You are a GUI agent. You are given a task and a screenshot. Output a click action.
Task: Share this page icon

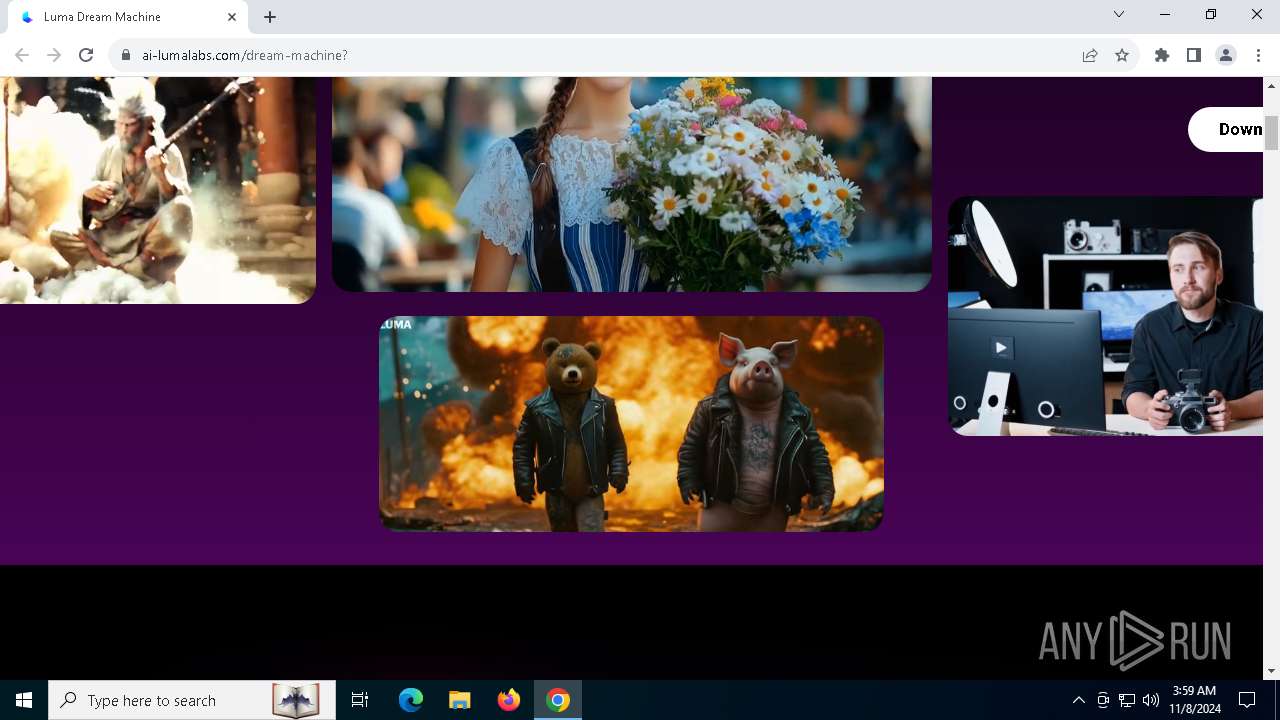point(1090,55)
